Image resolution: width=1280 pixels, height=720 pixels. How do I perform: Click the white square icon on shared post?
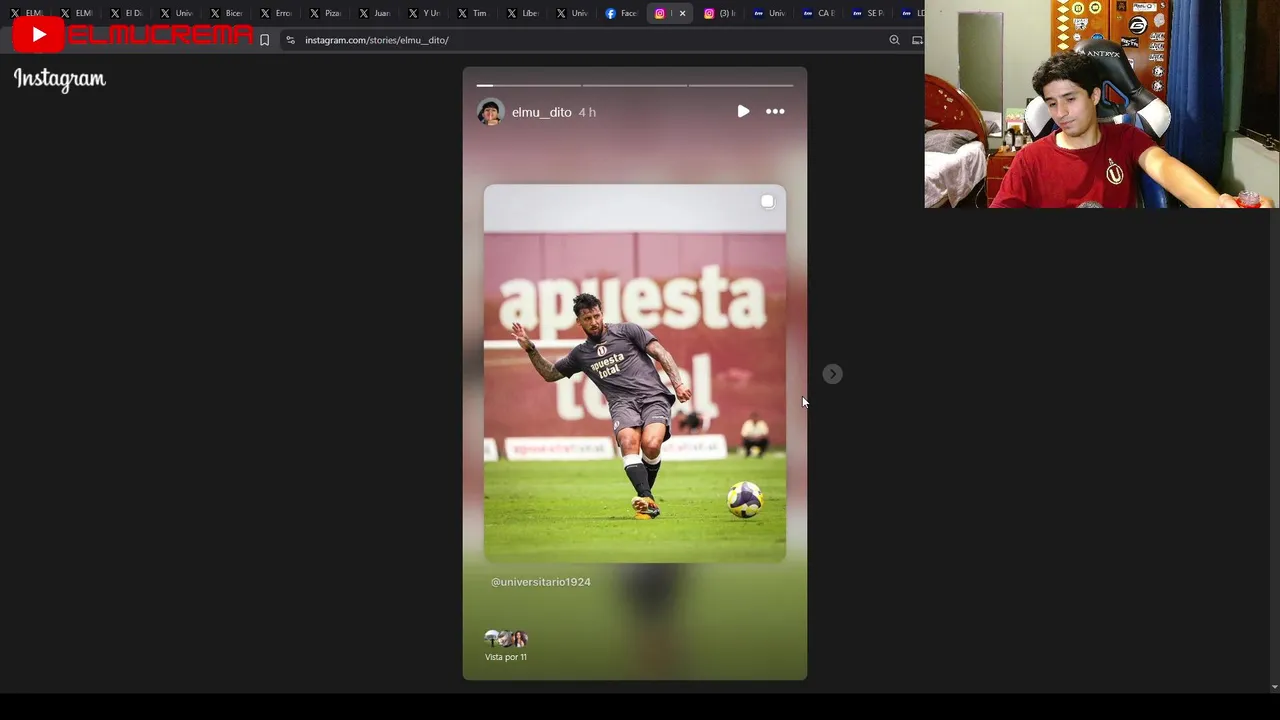pyautogui.click(x=767, y=201)
